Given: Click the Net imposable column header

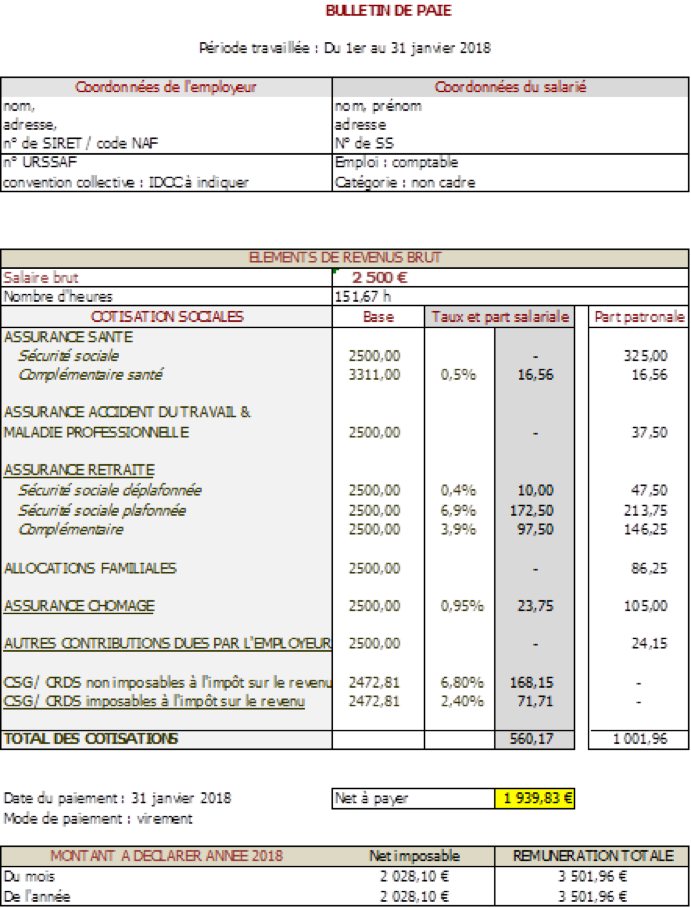Looking at the screenshot, I should tap(414, 856).
